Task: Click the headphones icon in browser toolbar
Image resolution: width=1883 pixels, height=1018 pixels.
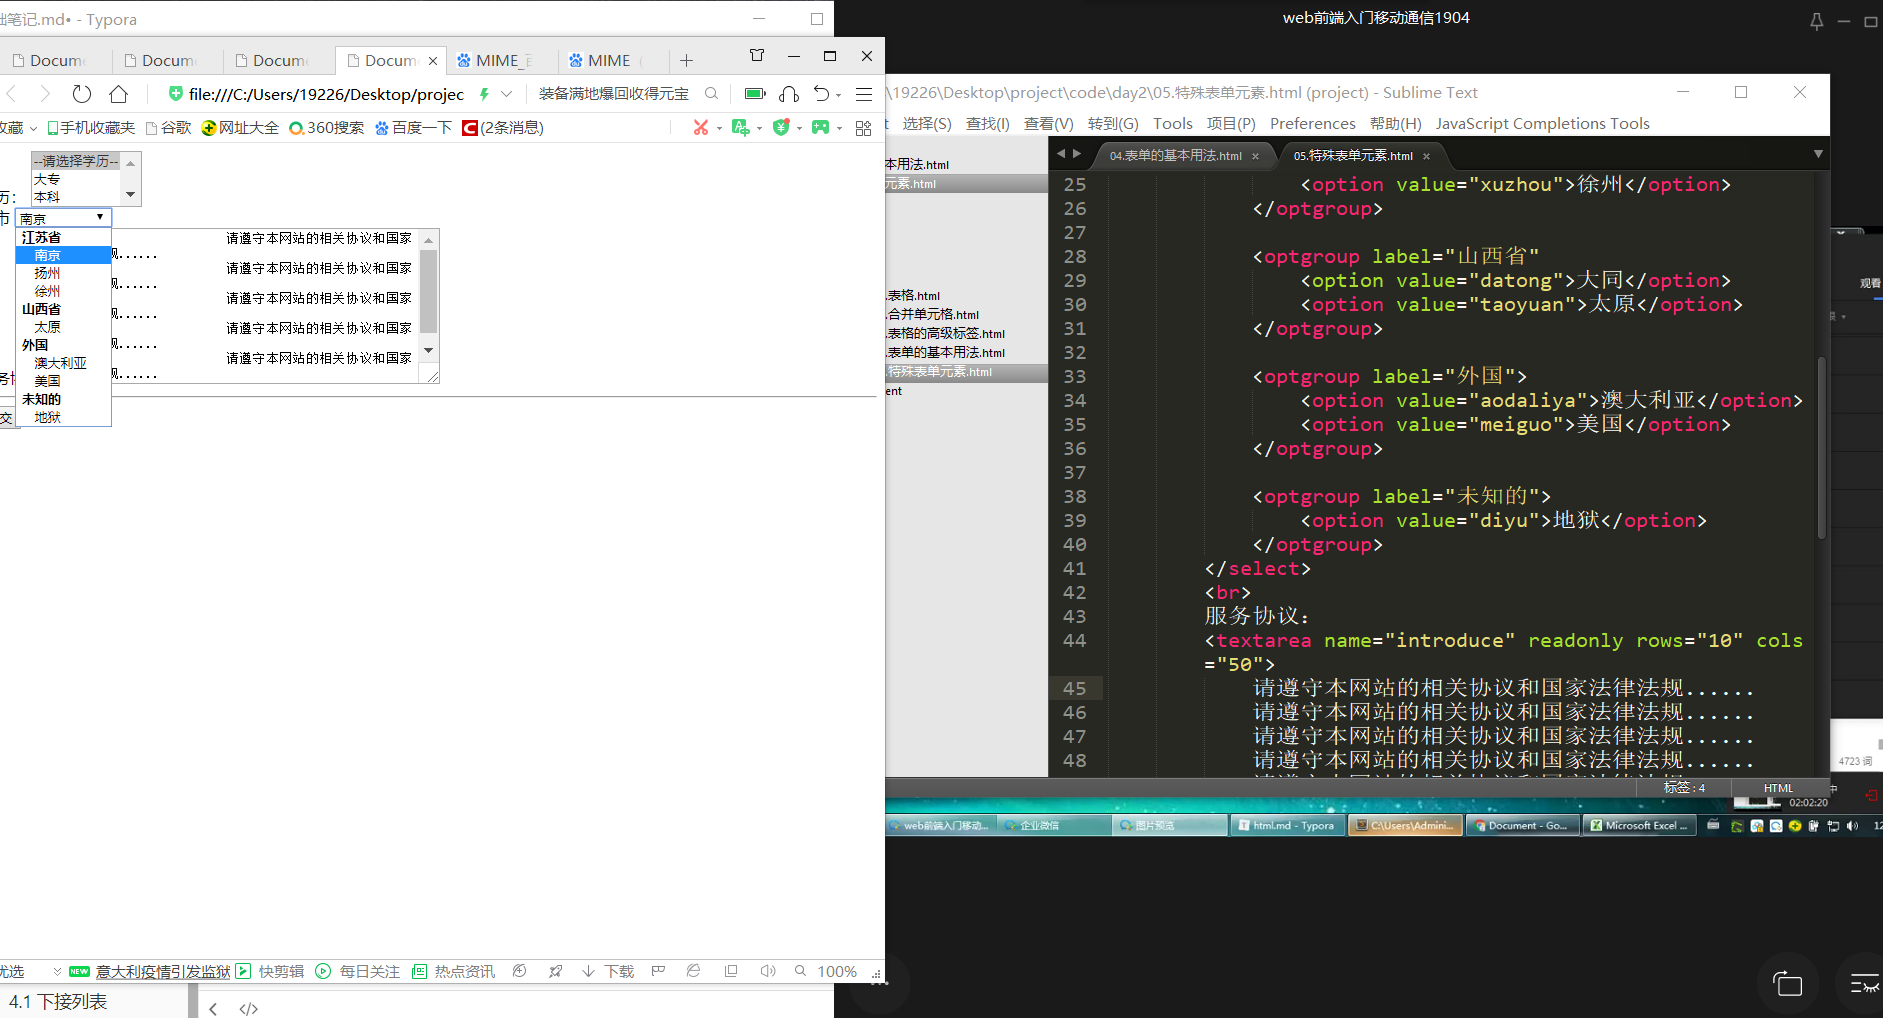Action: (789, 94)
